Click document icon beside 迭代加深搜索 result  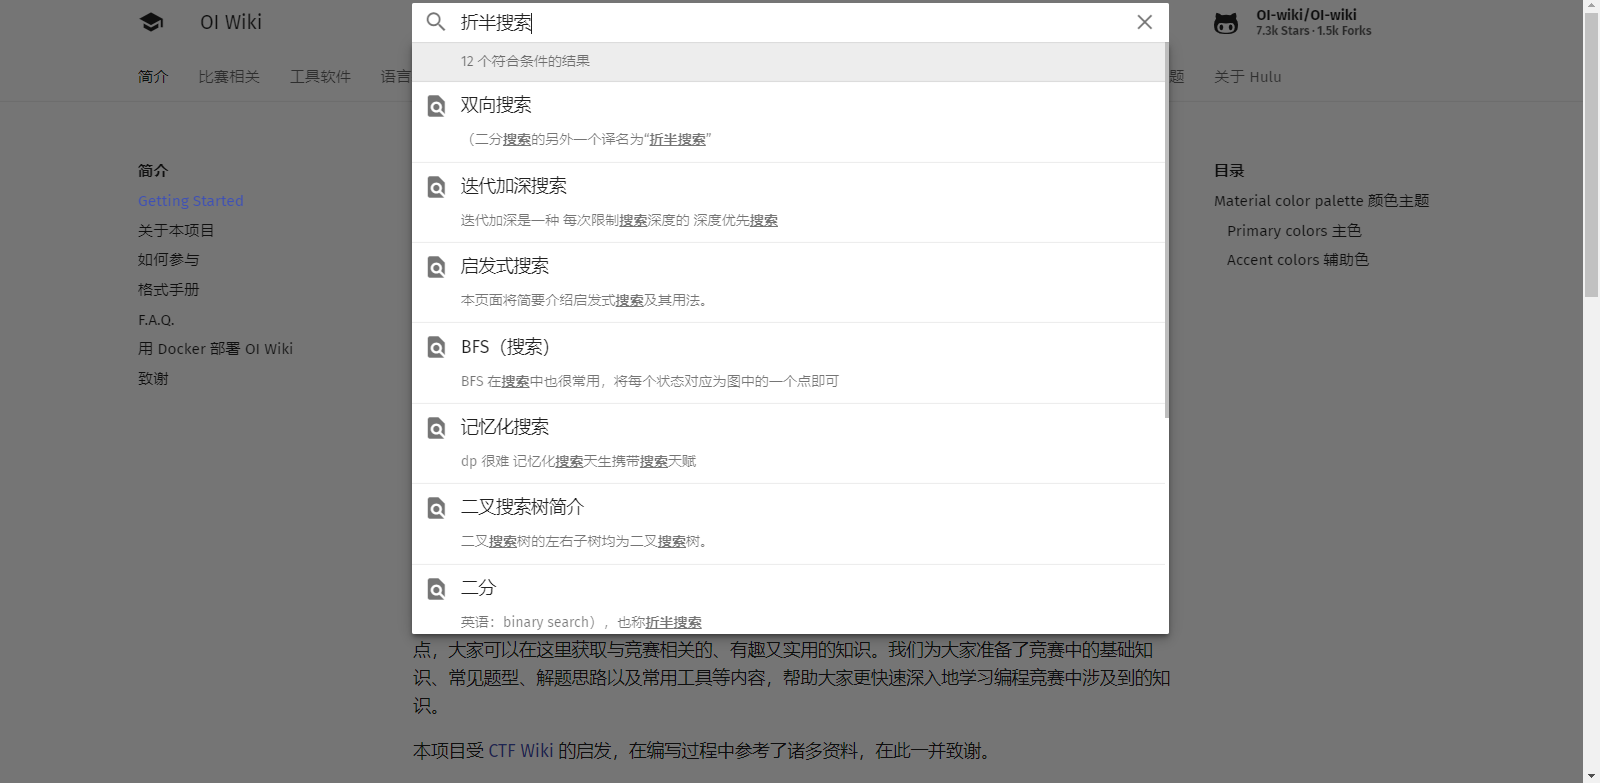[x=437, y=187]
